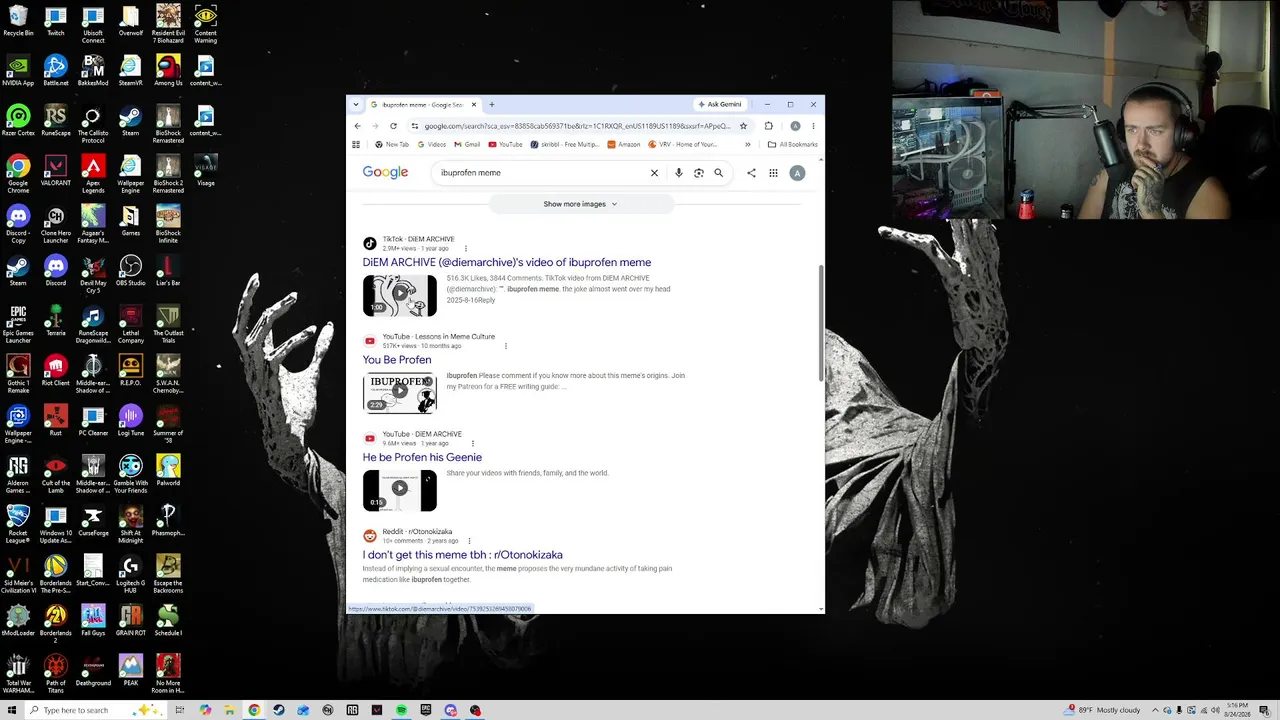Open the New Tab bookmark
1280x720 pixels.
[x=392, y=144]
